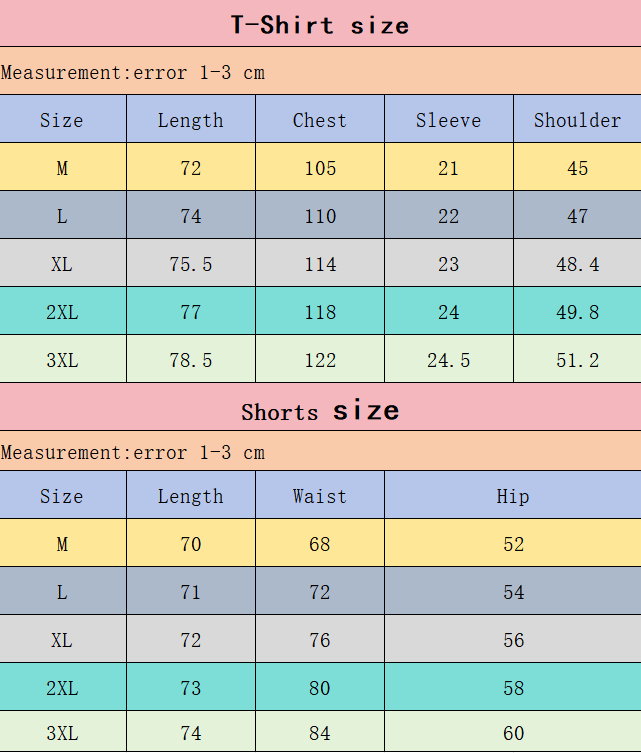Click the Hip column header
The width and height of the screenshot is (641, 753).
tap(513, 496)
